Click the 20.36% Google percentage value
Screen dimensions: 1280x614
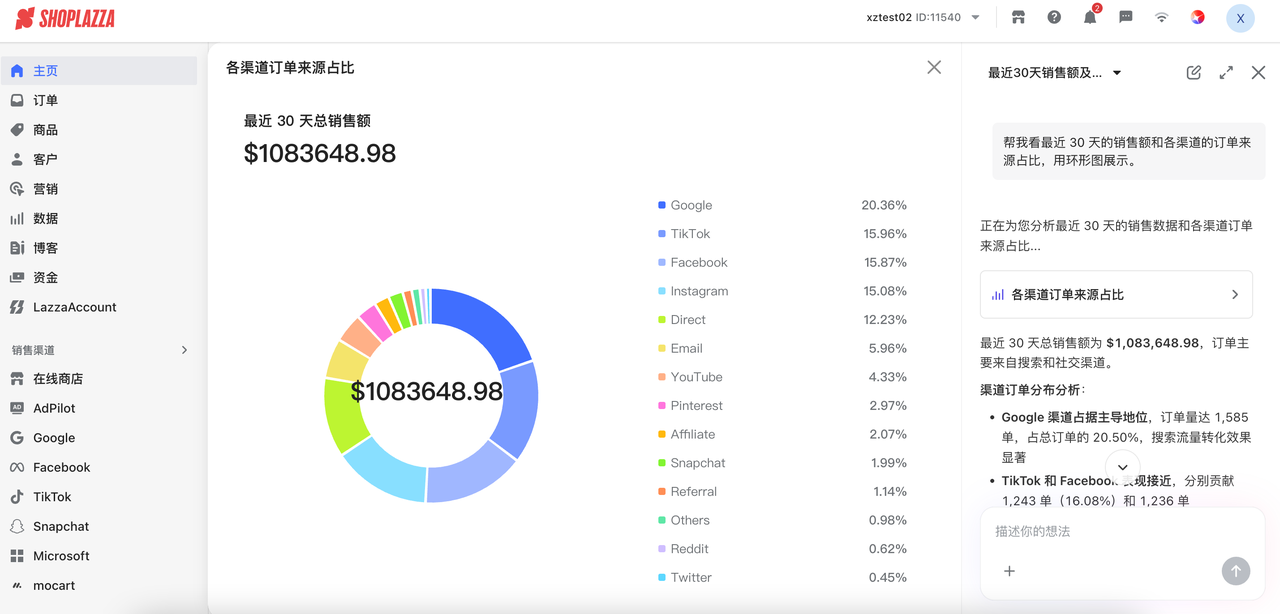[x=884, y=205]
